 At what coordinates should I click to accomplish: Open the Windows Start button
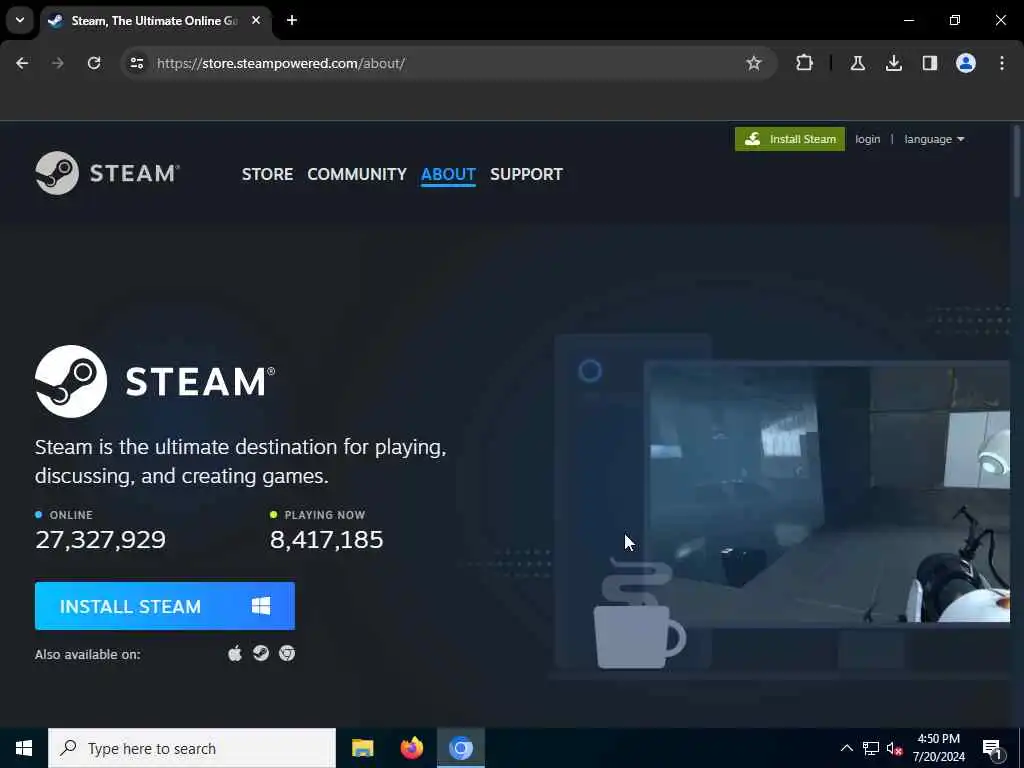(x=24, y=748)
